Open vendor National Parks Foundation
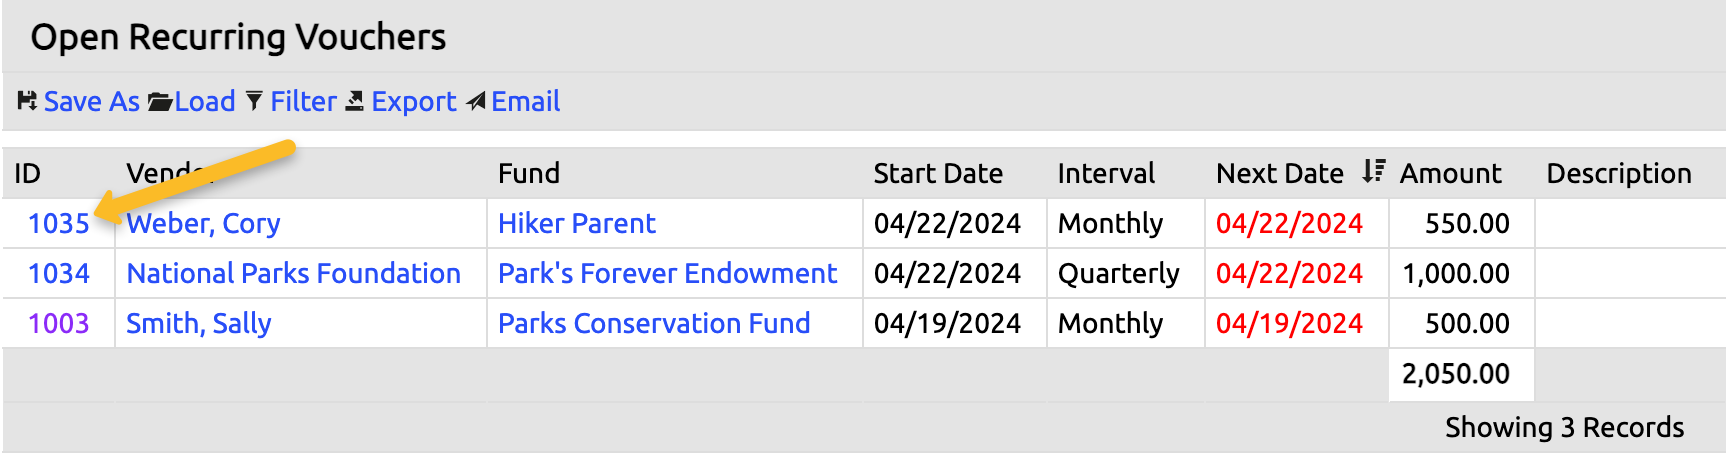 click(293, 273)
